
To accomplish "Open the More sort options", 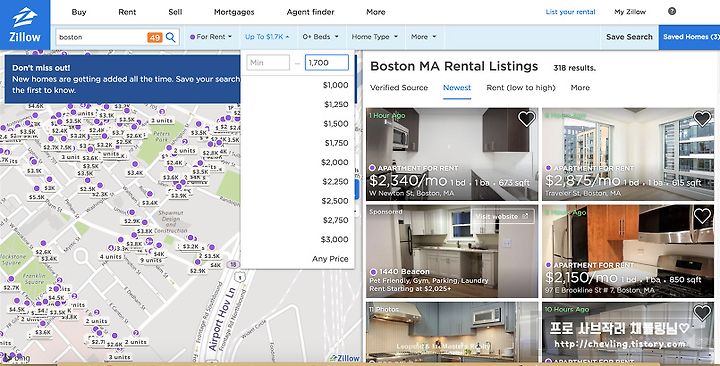I will (x=580, y=87).
